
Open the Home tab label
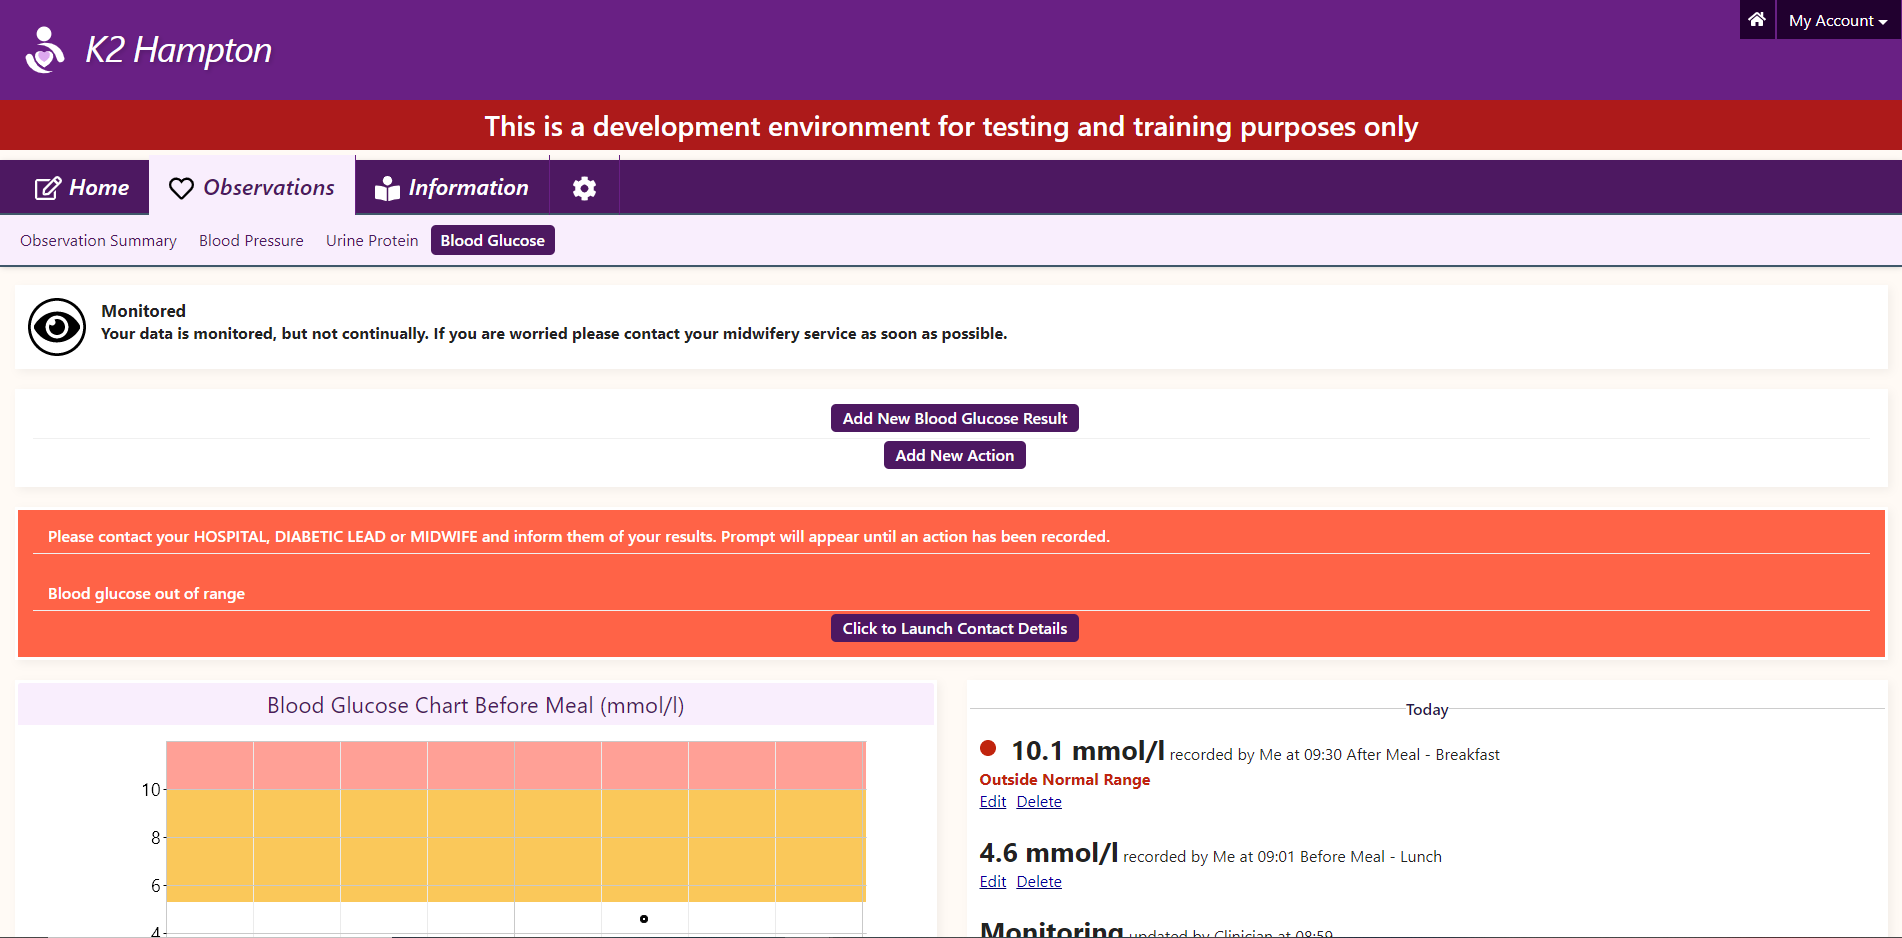point(99,188)
